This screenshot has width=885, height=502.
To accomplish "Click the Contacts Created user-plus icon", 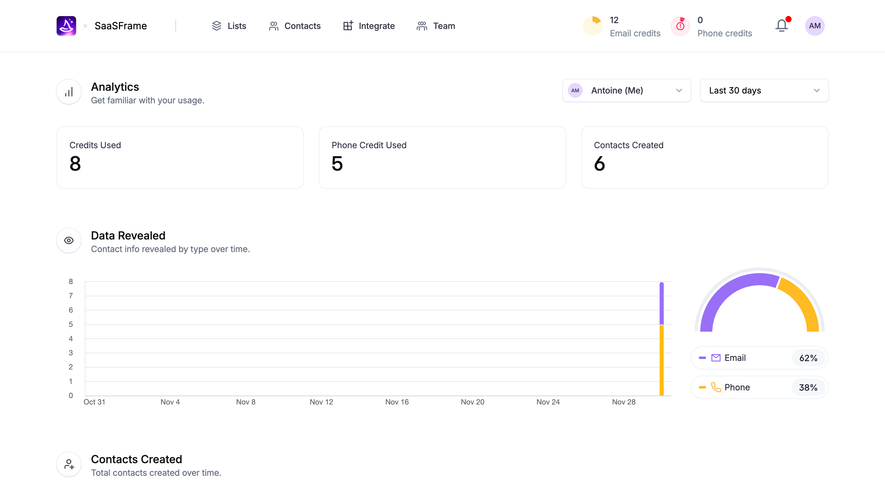I will coord(69,465).
